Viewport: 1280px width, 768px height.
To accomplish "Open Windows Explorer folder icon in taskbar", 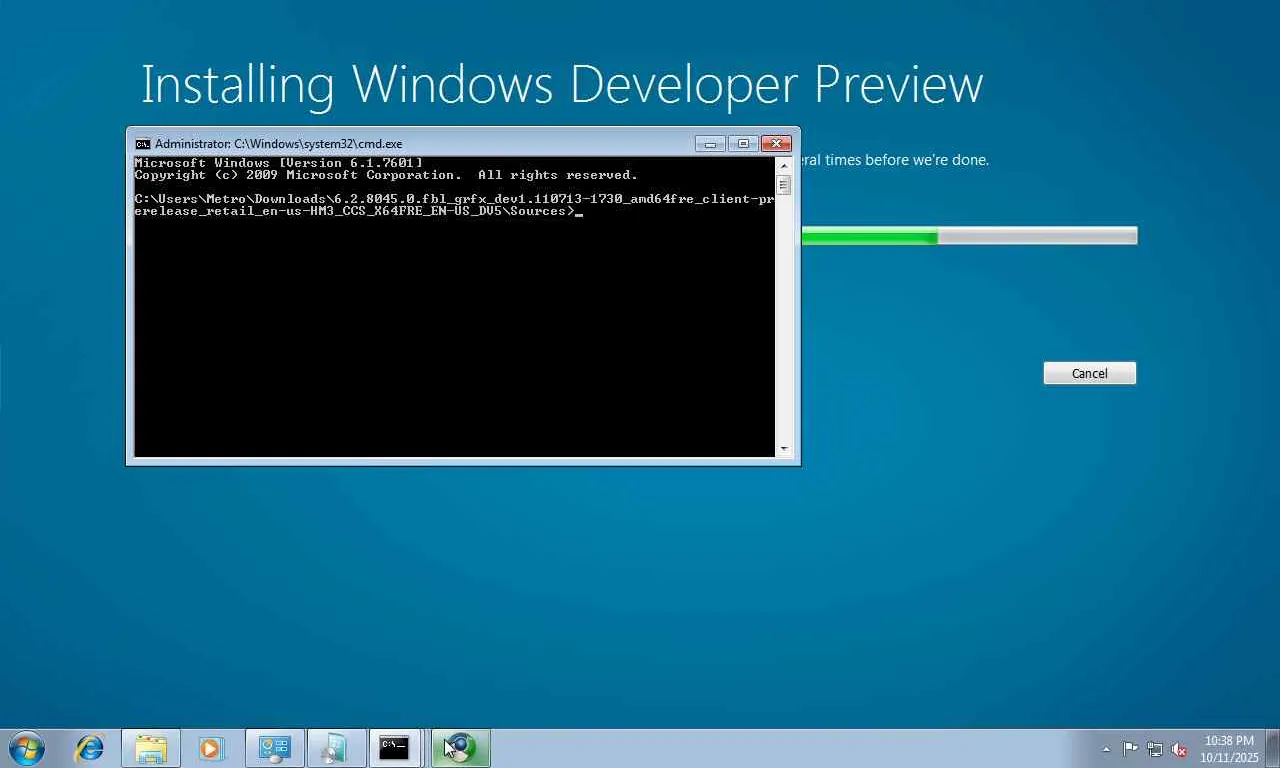I will 151,748.
